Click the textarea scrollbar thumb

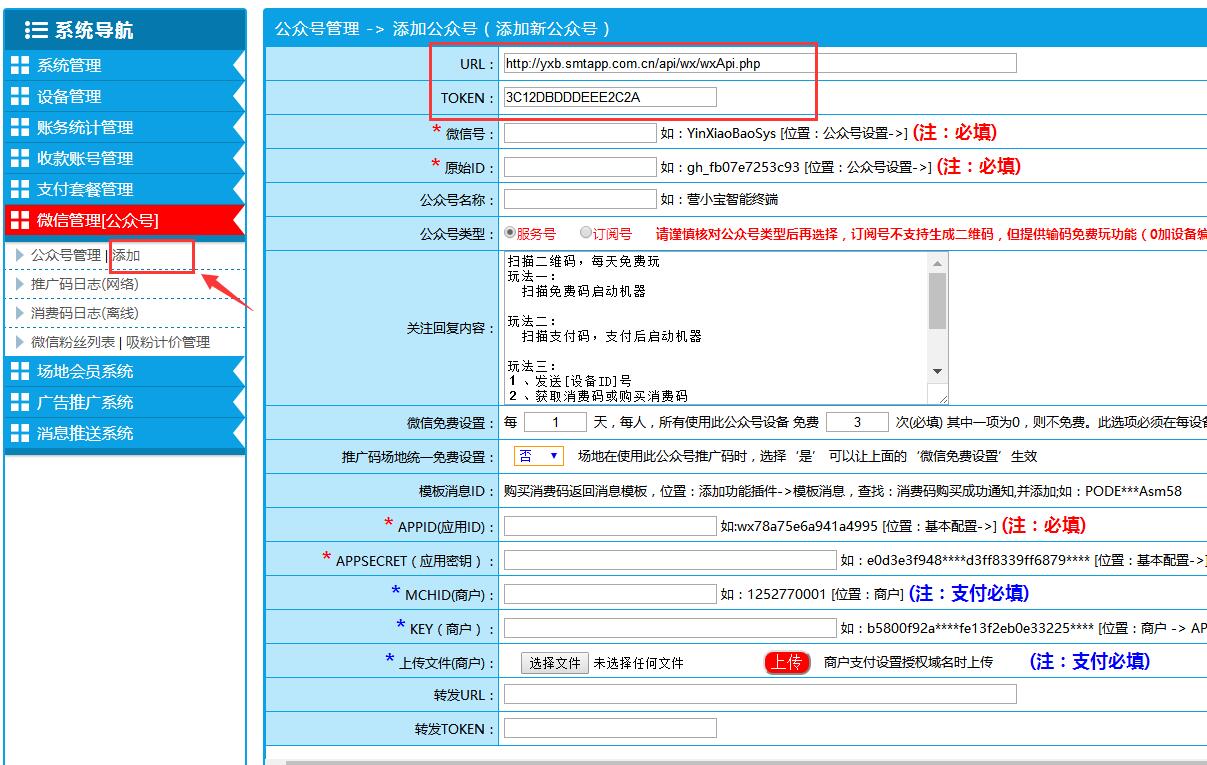tap(937, 301)
